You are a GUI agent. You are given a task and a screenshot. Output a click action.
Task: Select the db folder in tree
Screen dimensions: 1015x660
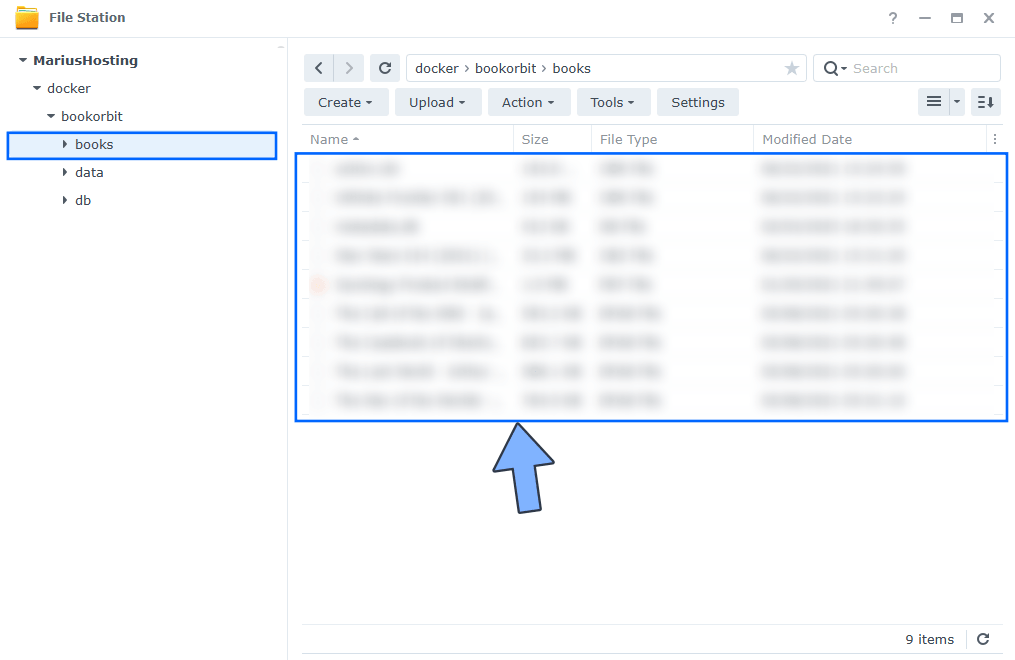[83, 200]
